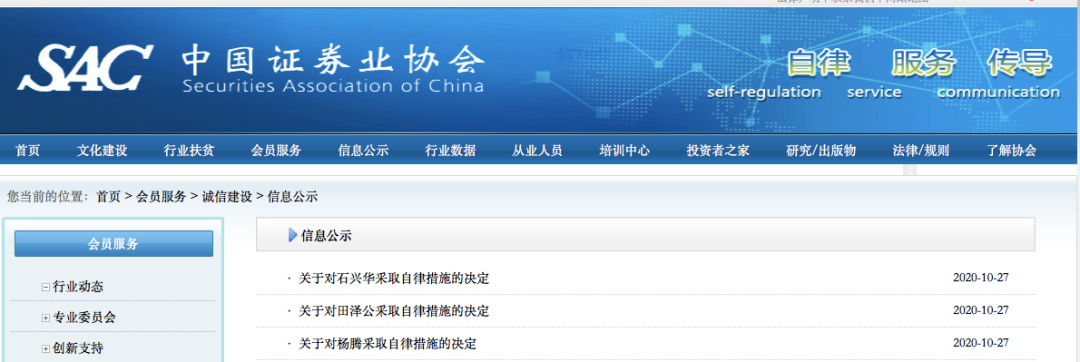This screenshot has width=1080, height=362.
Task: Open notice 关于对石兴华采取自律措施的决定
Action: [393, 279]
